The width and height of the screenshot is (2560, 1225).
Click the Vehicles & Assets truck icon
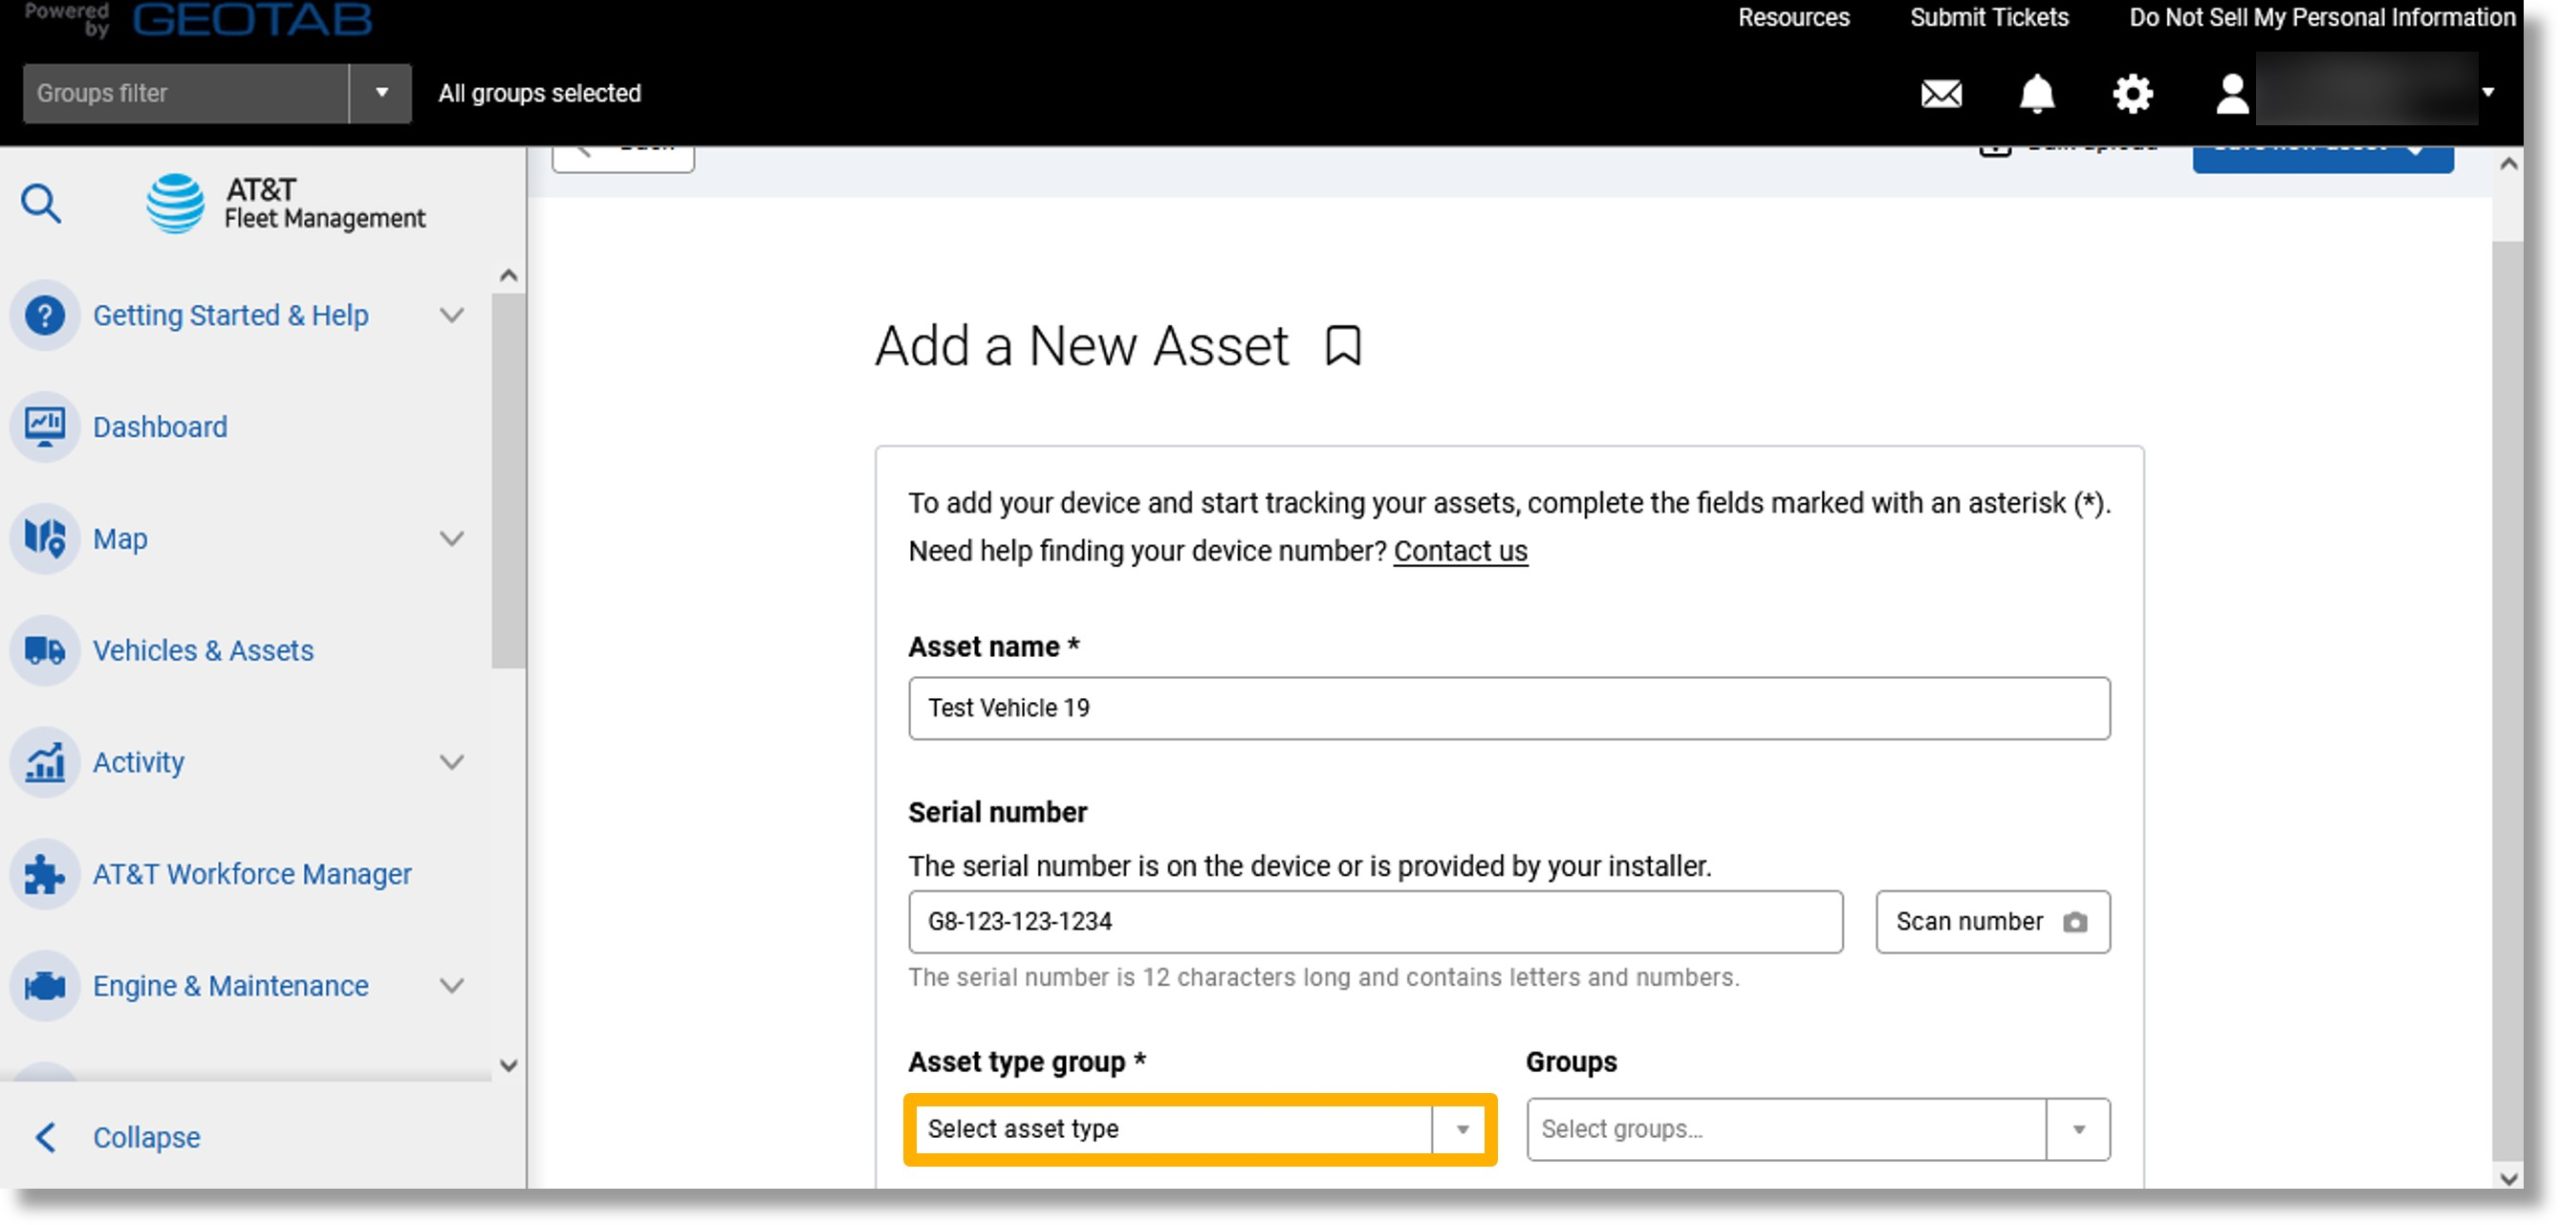pos(45,651)
